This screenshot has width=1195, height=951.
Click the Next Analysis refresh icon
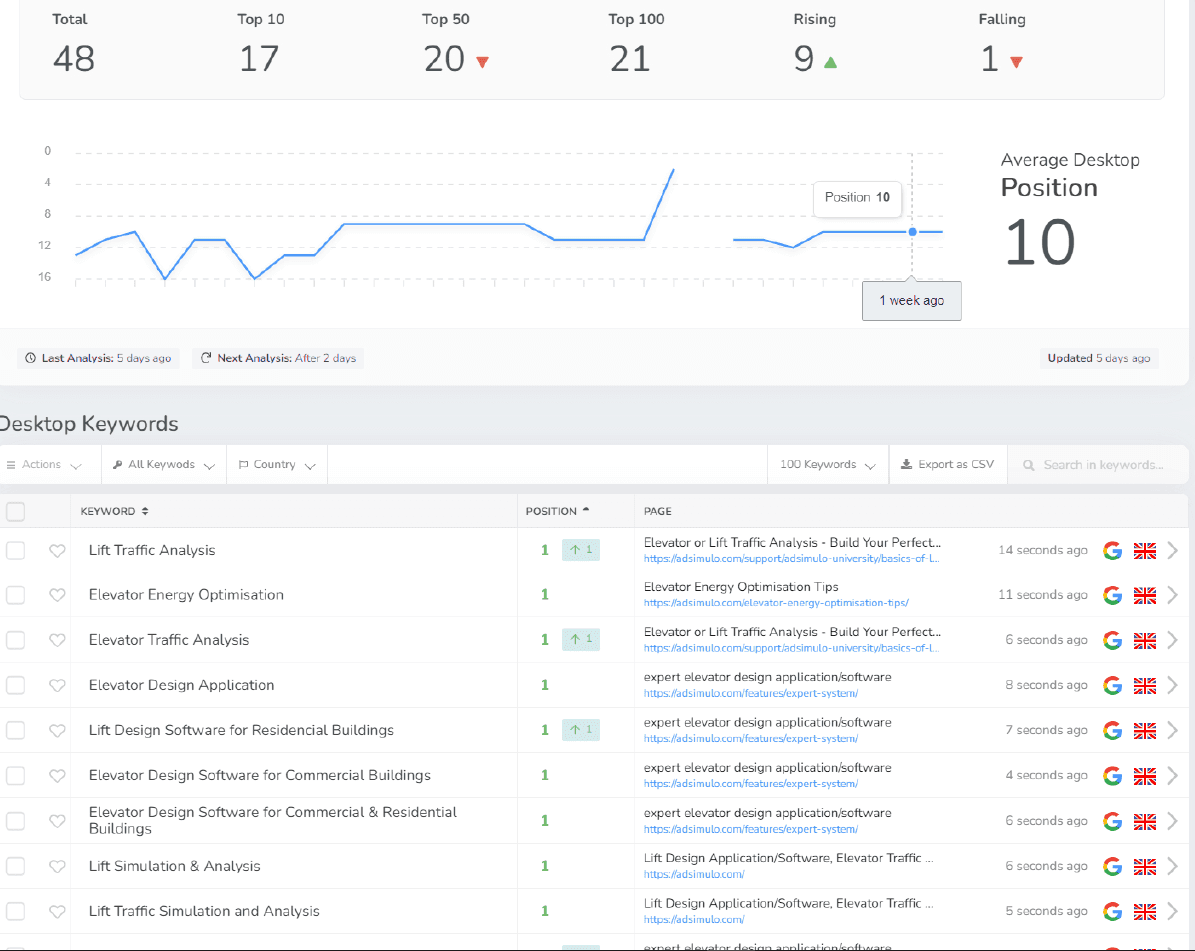pos(206,358)
